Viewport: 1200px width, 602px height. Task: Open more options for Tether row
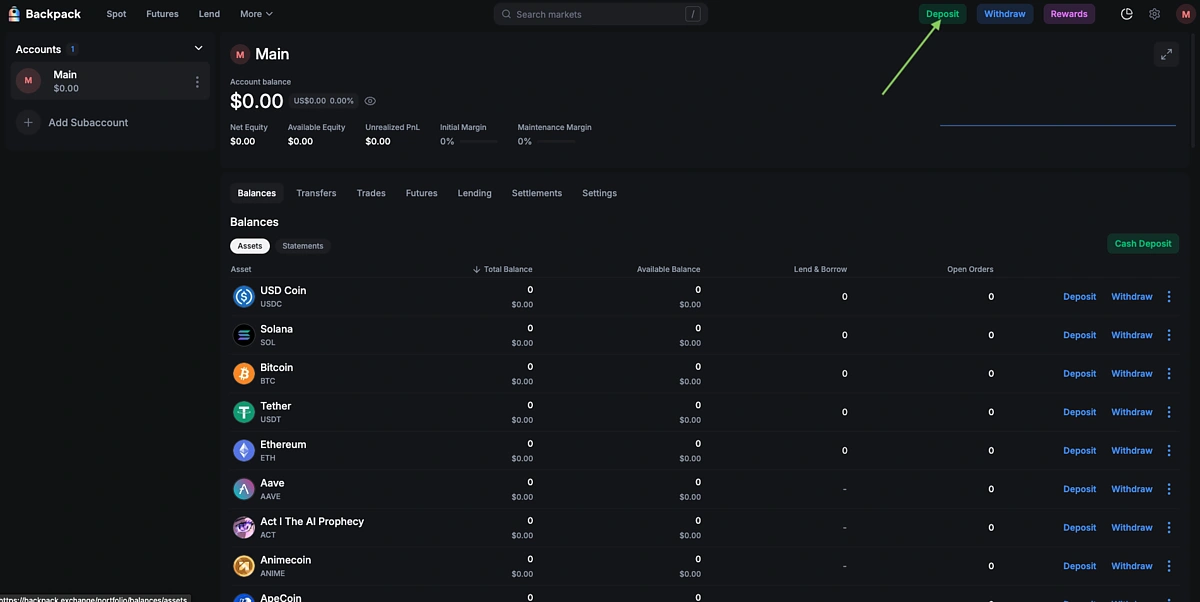(1169, 412)
